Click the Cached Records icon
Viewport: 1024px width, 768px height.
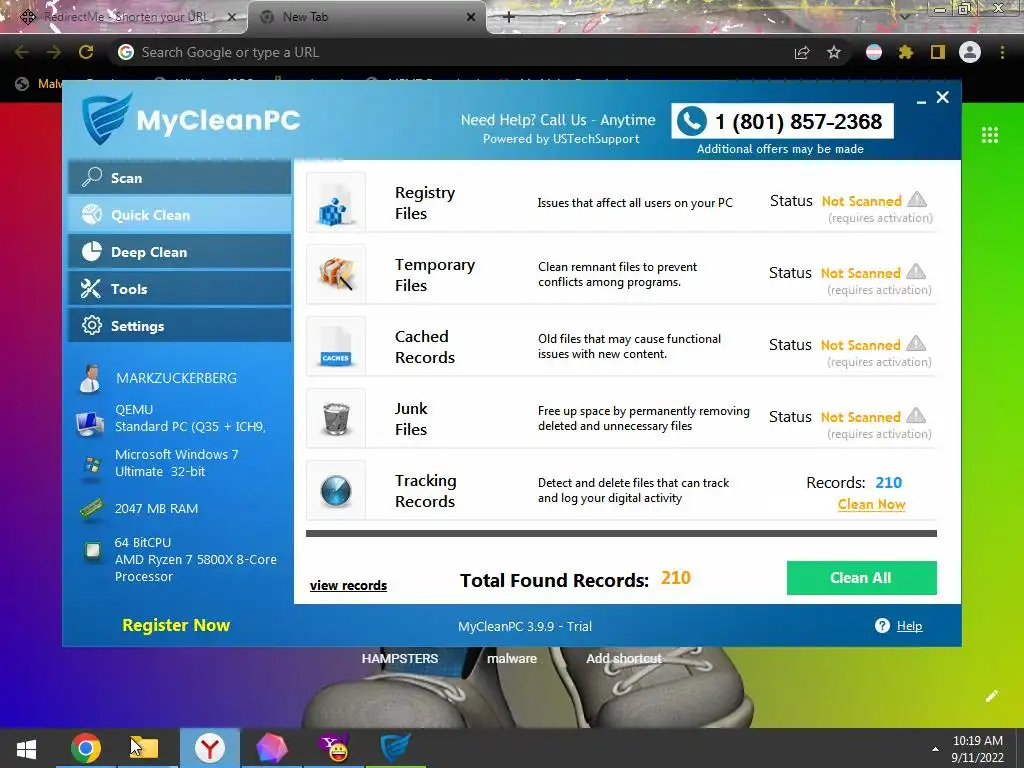[x=336, y=346]
